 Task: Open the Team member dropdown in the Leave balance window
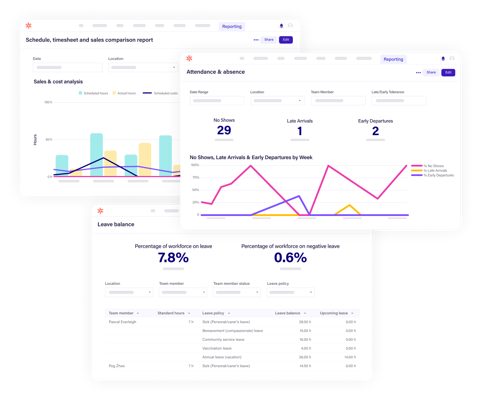[183, 292]
